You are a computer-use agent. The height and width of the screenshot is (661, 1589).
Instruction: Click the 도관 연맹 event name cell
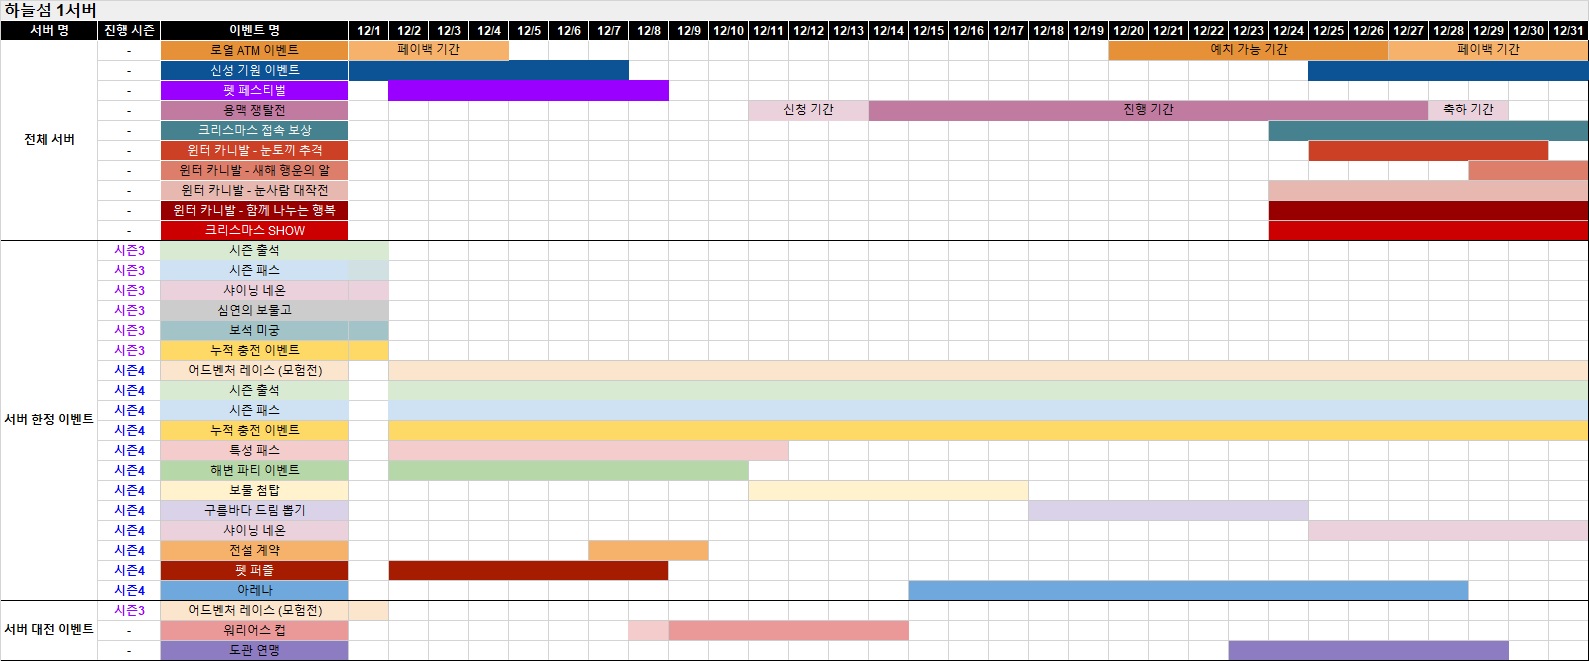pos(254,650)
